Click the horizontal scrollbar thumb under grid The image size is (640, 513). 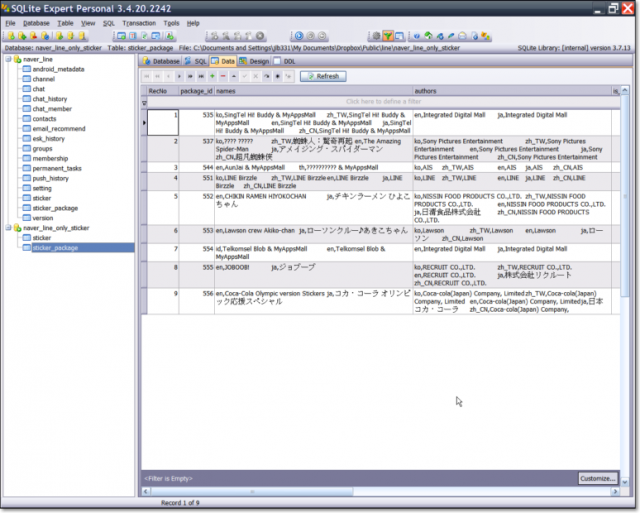point(251,492)
